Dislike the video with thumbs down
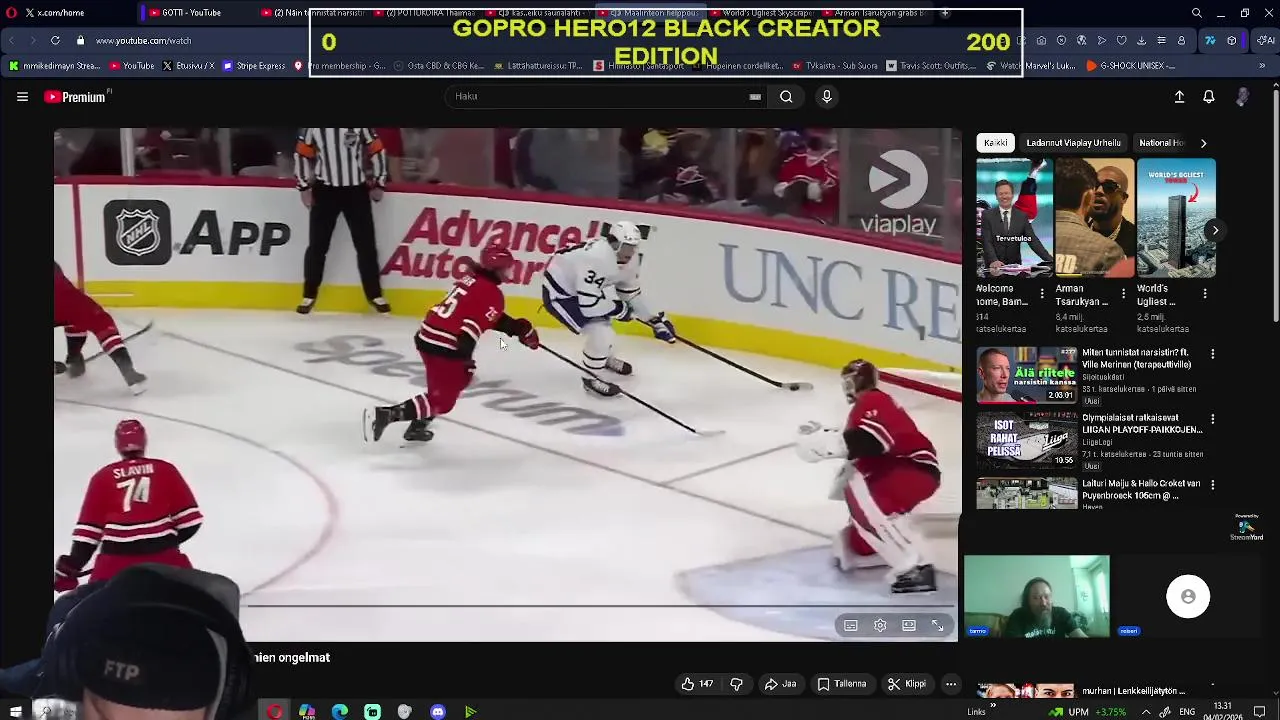Viewport: 1280px width, 720px height. [736, 684]
